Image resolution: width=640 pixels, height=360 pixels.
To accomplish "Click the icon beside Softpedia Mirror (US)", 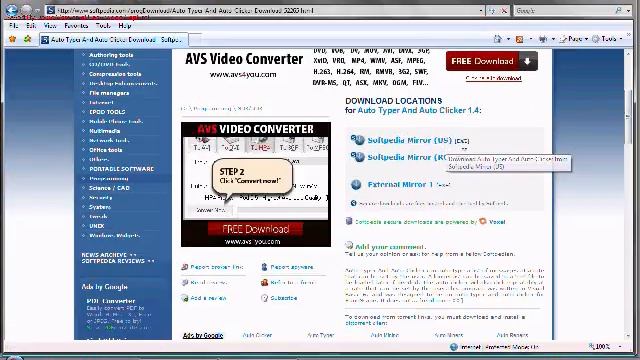I will pyautogui.click(x=358, y=140).
